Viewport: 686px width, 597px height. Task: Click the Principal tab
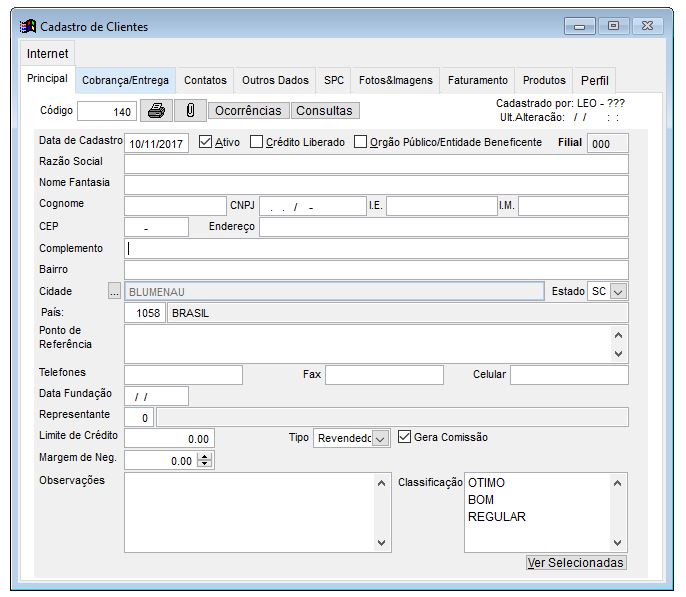[47, 79]
